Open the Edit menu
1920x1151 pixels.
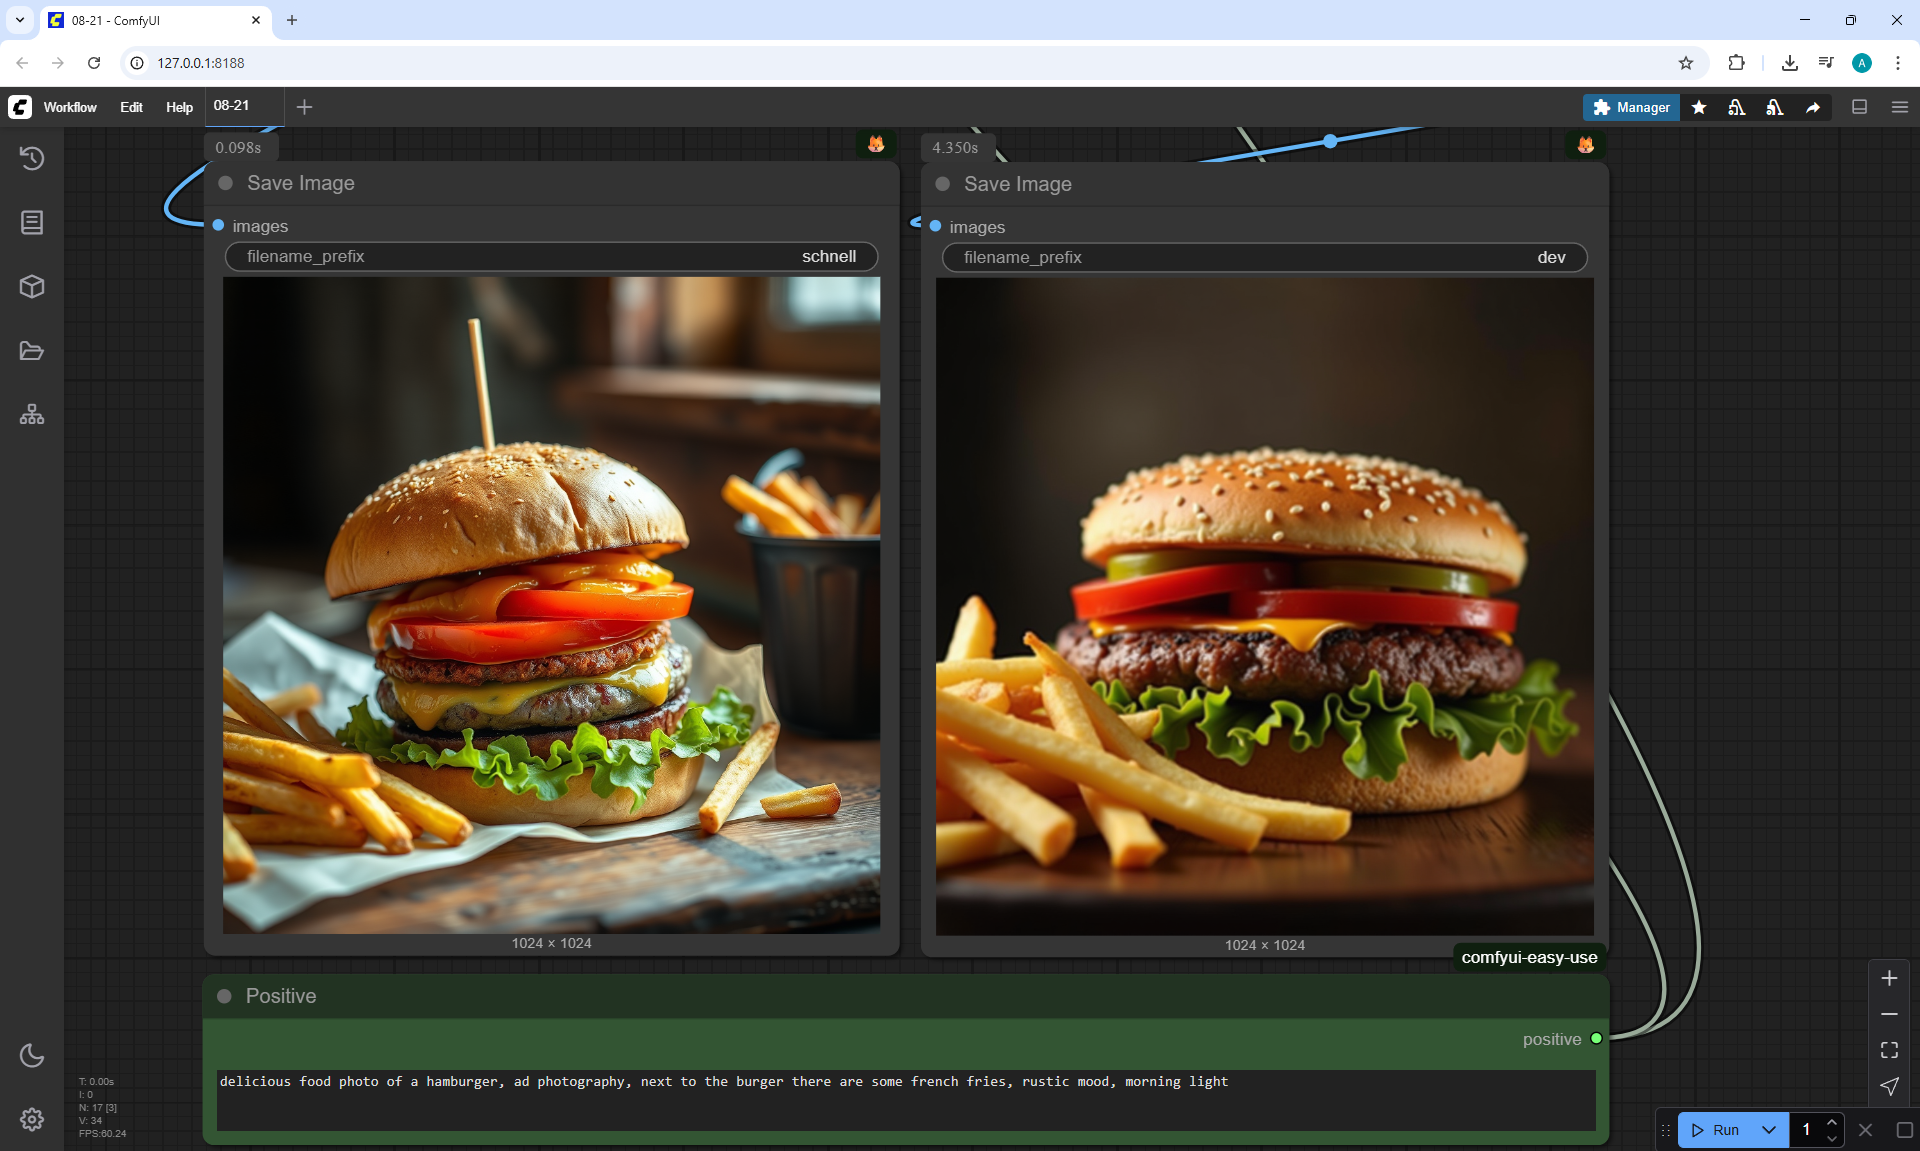131,107
